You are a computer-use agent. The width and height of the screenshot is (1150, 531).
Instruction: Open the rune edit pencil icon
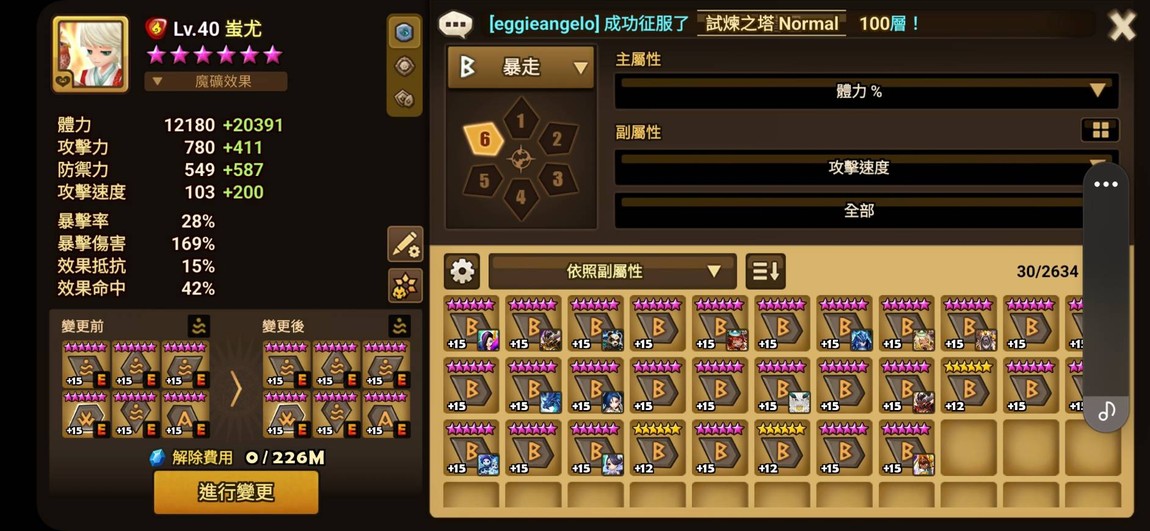pos(405,244)
